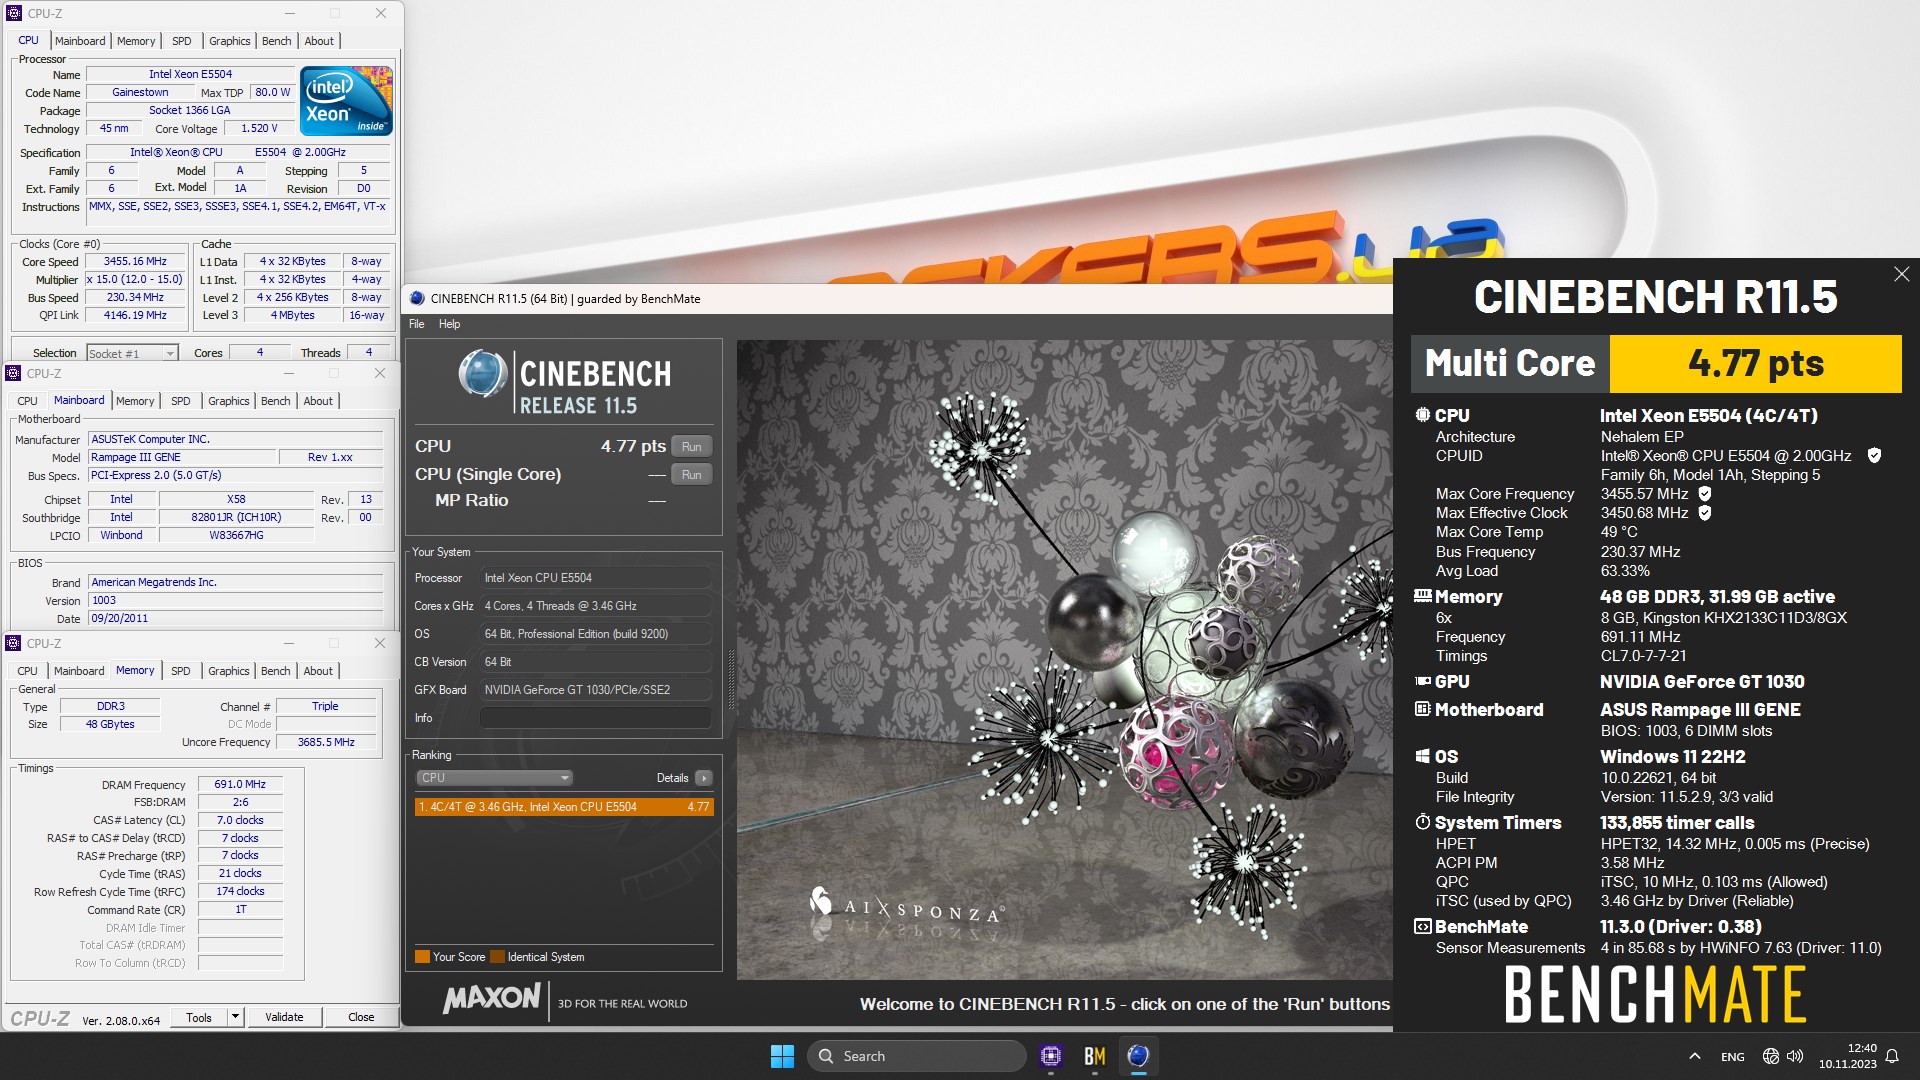Screen dimensions: 1920x1080
Task: Click the System Timers clock icon
Action: [x=1422, y=822]
